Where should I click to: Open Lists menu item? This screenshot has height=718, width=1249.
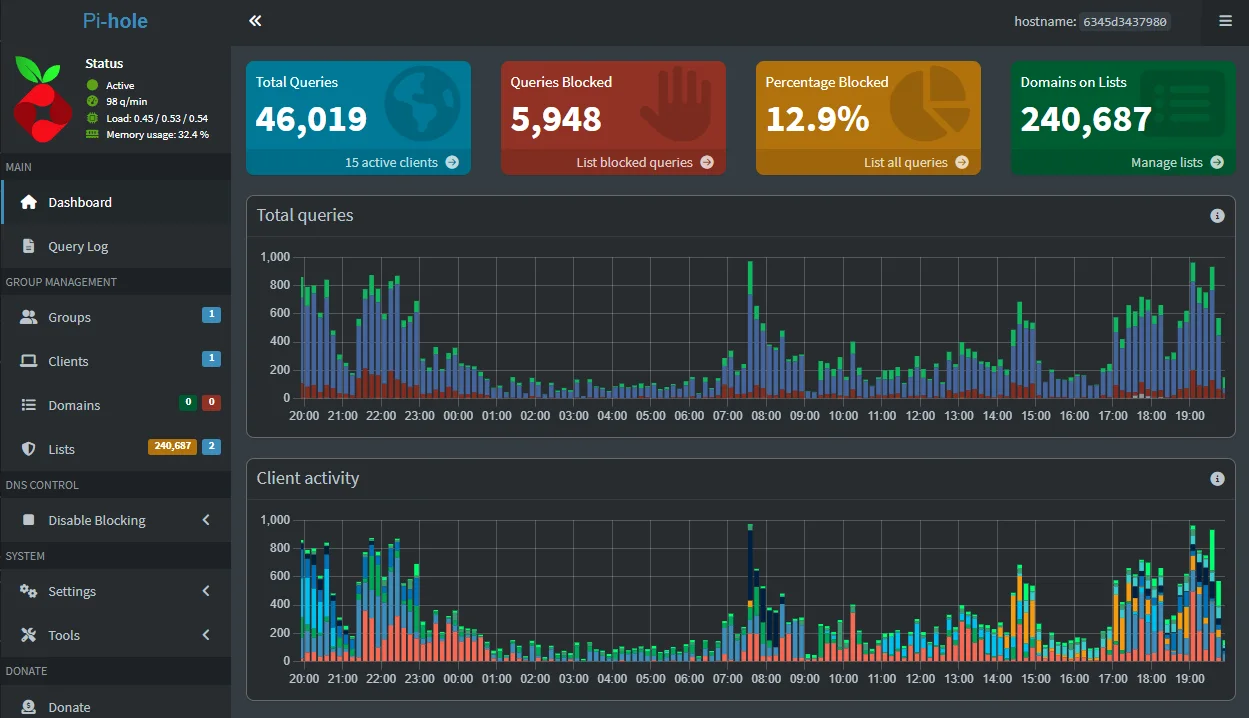click(116, 449)
